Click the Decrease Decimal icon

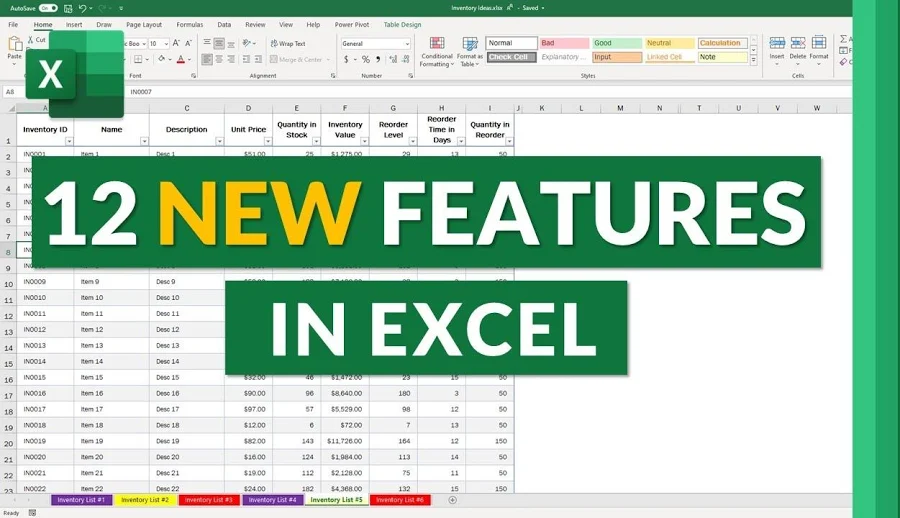click(406, 59)
